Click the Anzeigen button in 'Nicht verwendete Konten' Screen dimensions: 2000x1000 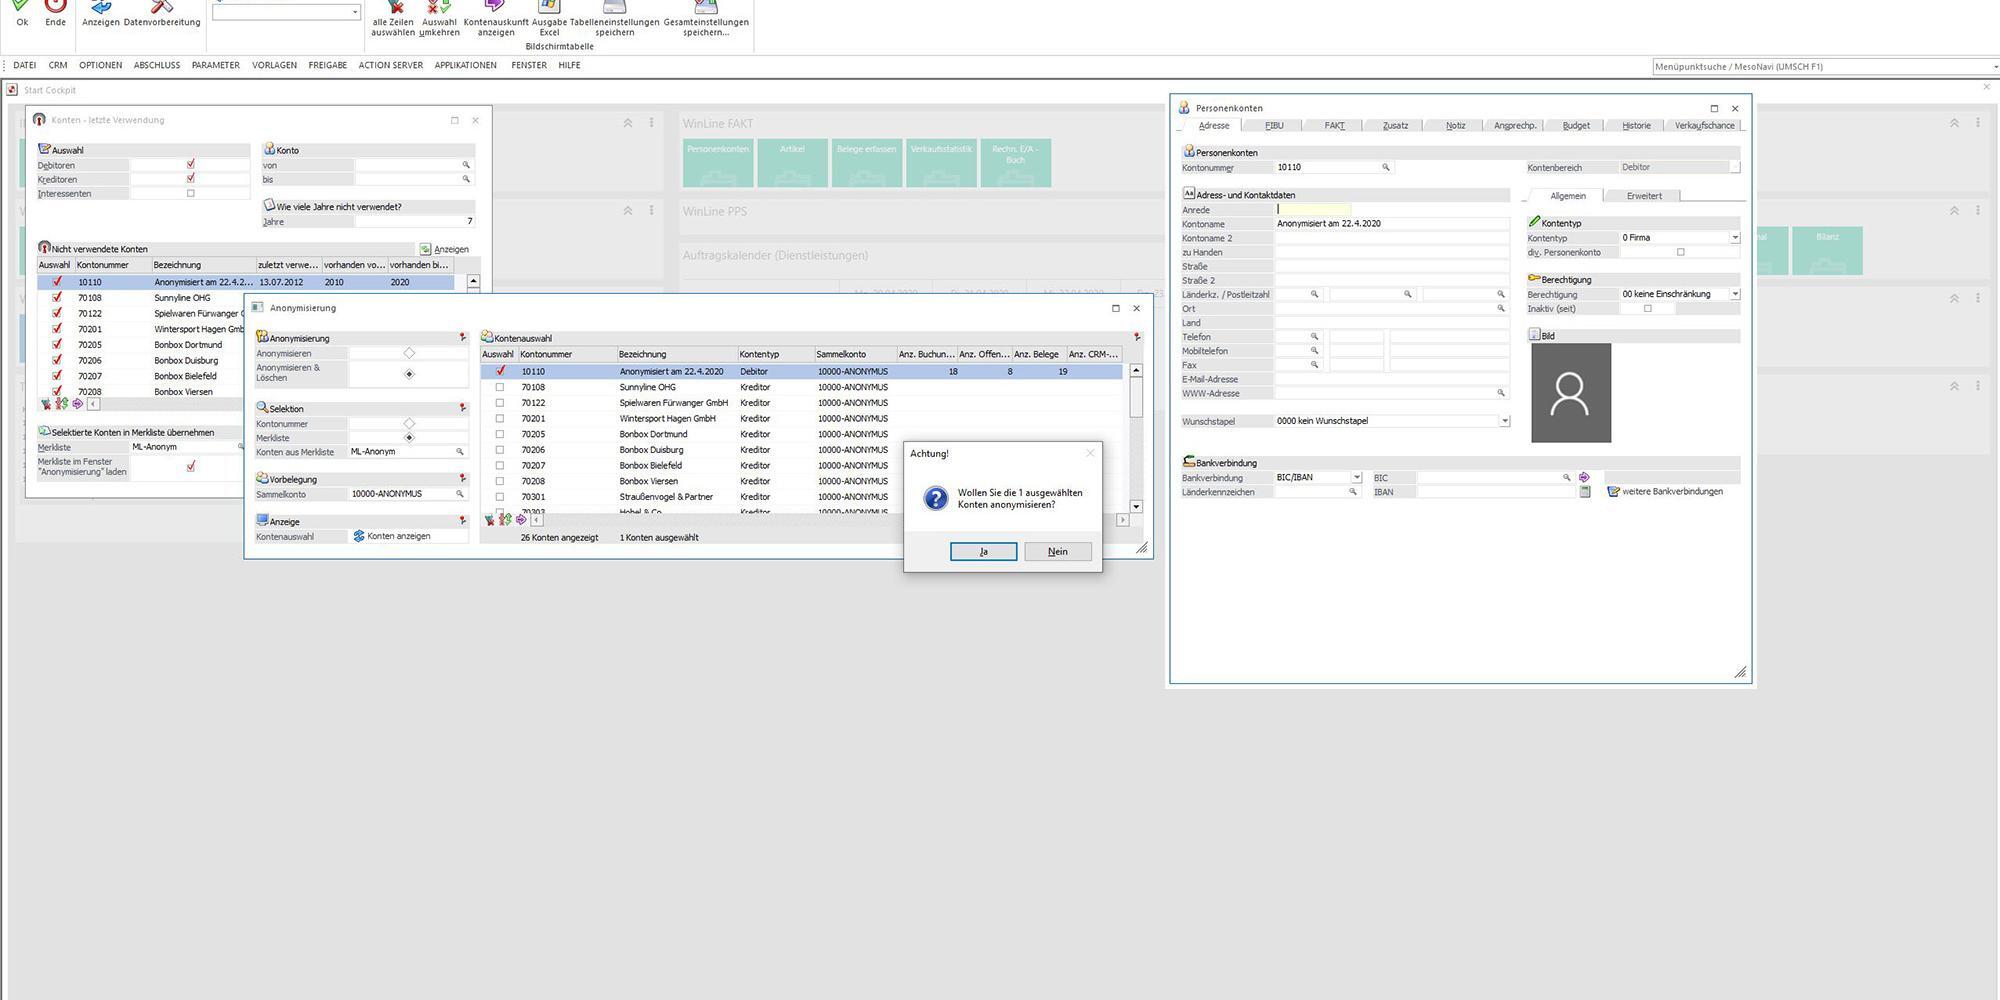click(x=445, y=249)
